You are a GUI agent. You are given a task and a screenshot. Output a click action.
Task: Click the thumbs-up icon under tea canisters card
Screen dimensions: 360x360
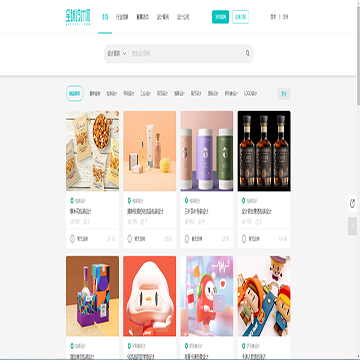[200, 221]
